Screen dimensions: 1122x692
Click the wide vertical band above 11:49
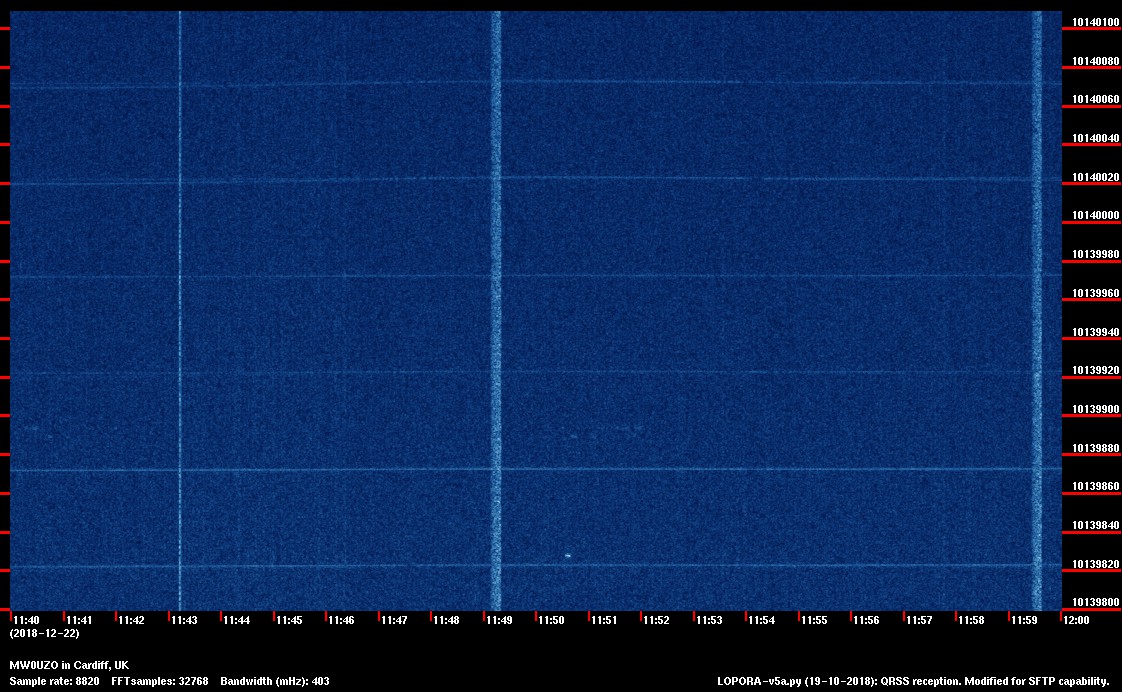click(495, 300)
